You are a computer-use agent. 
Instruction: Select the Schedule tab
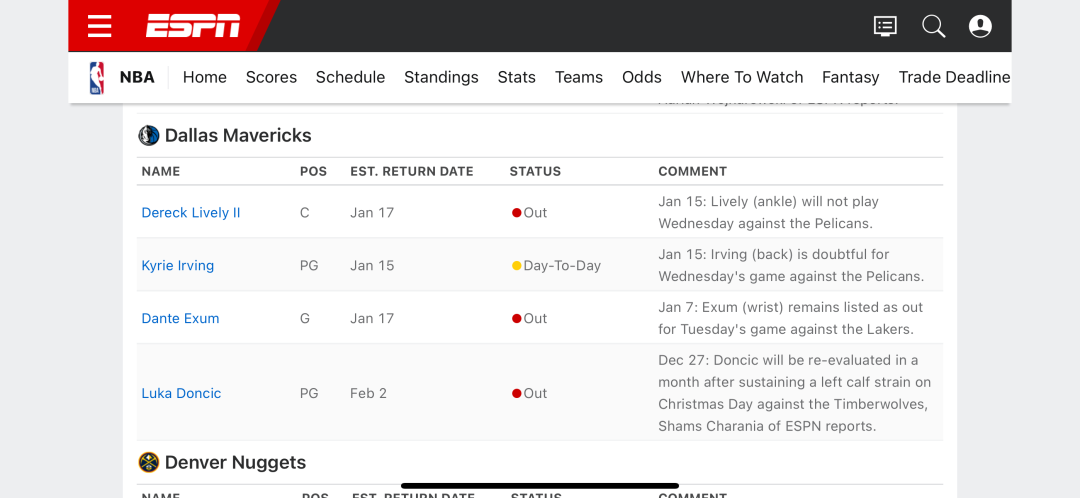(x=351, y=77)
